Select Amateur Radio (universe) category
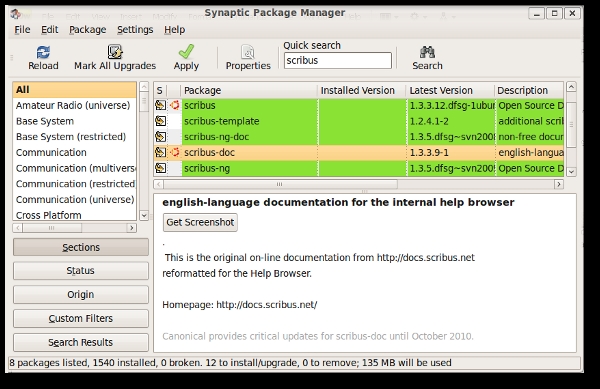This screenshot has width=600, height=389. tap(75, 105)
